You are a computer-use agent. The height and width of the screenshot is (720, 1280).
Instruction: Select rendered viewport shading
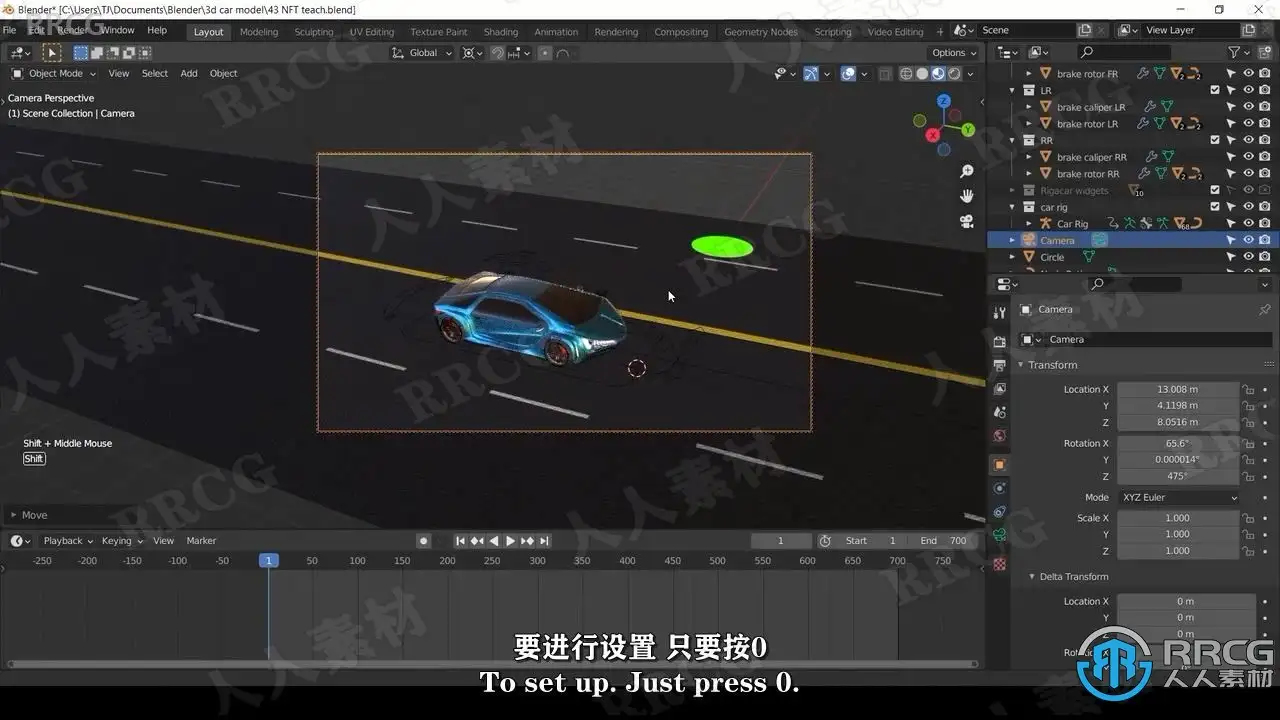pyautogui.click(x=954, y=74)
